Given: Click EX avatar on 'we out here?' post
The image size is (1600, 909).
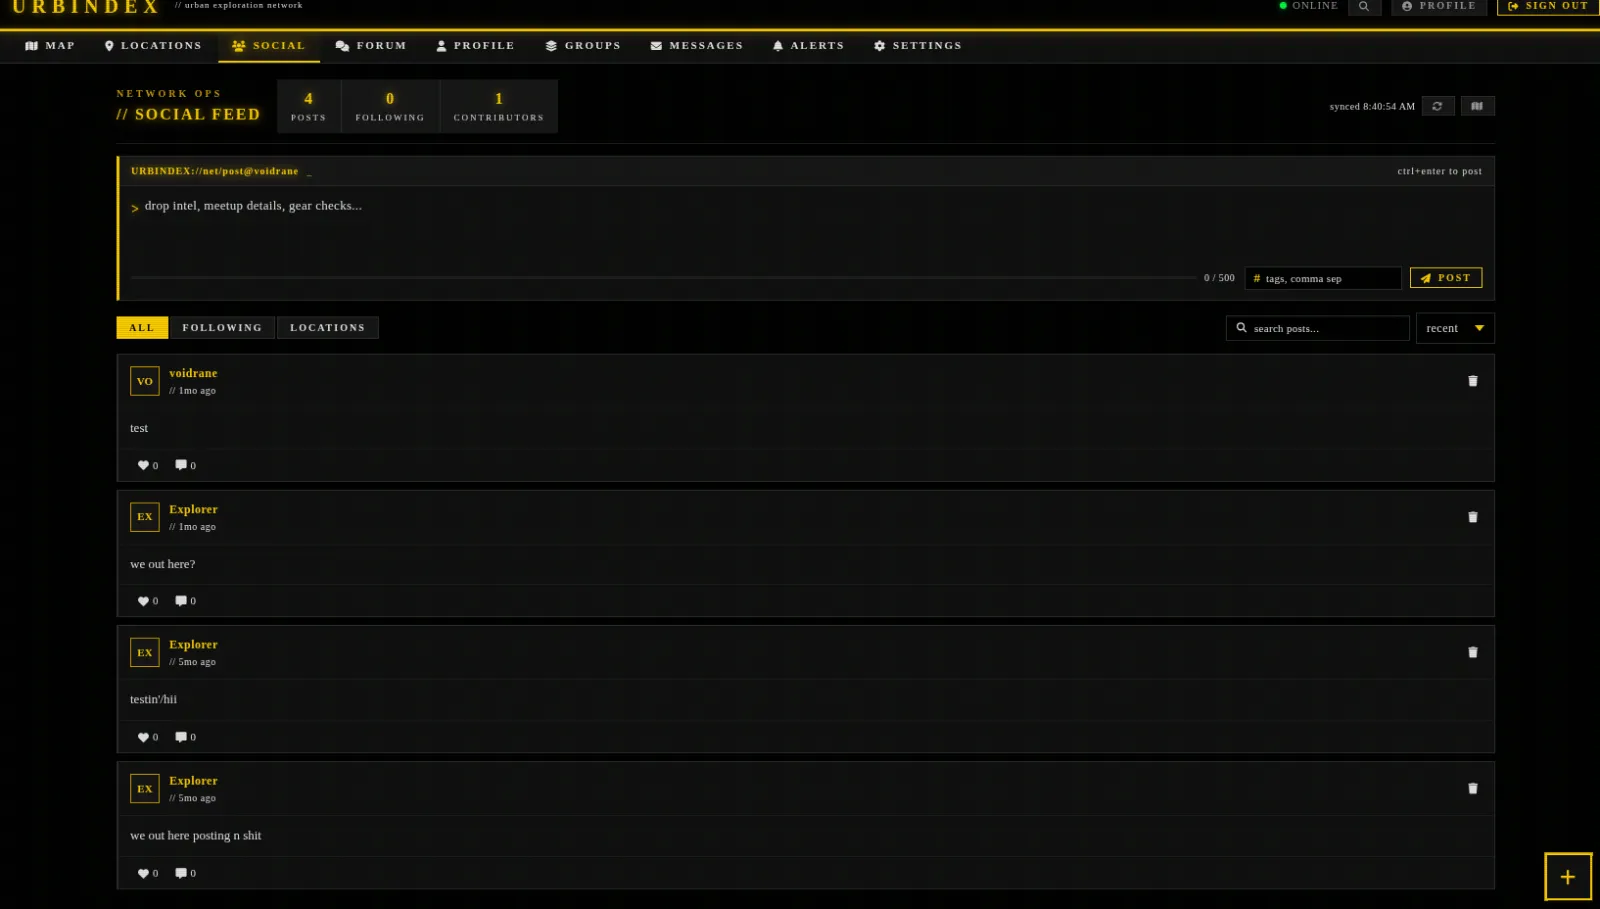Looking at the screenshot, I should [145, 517].
